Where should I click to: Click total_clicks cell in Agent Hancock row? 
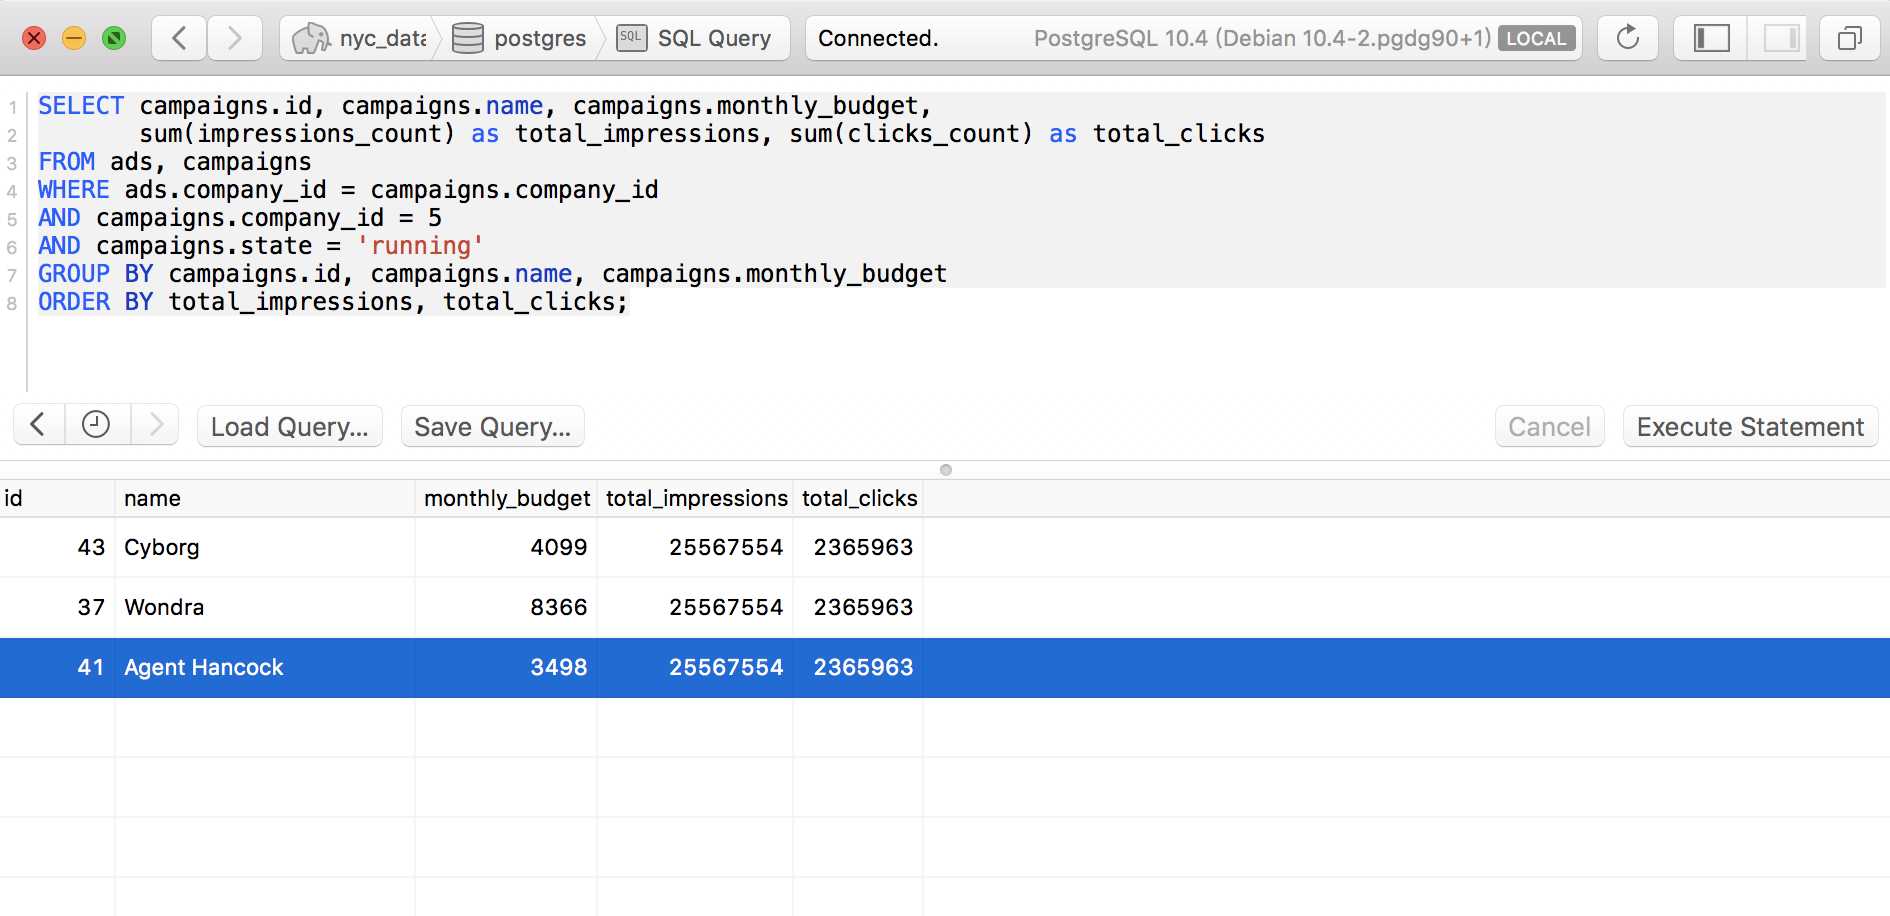858,667
